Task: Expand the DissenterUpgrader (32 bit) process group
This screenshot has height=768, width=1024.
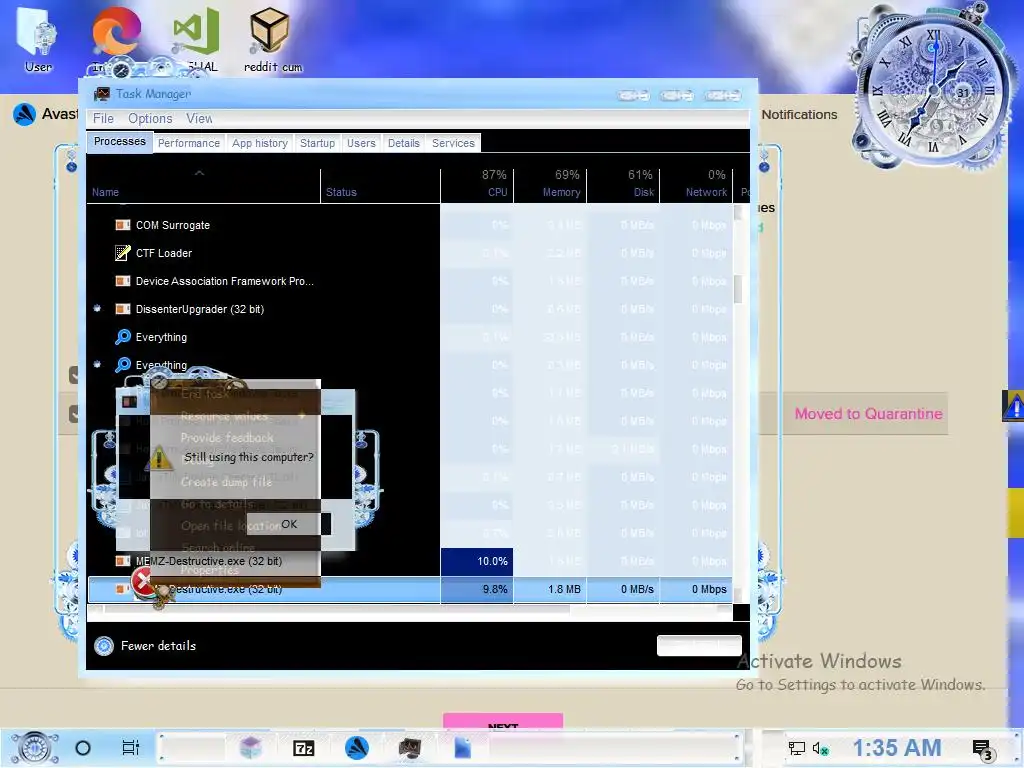Action: click(97, 309)
